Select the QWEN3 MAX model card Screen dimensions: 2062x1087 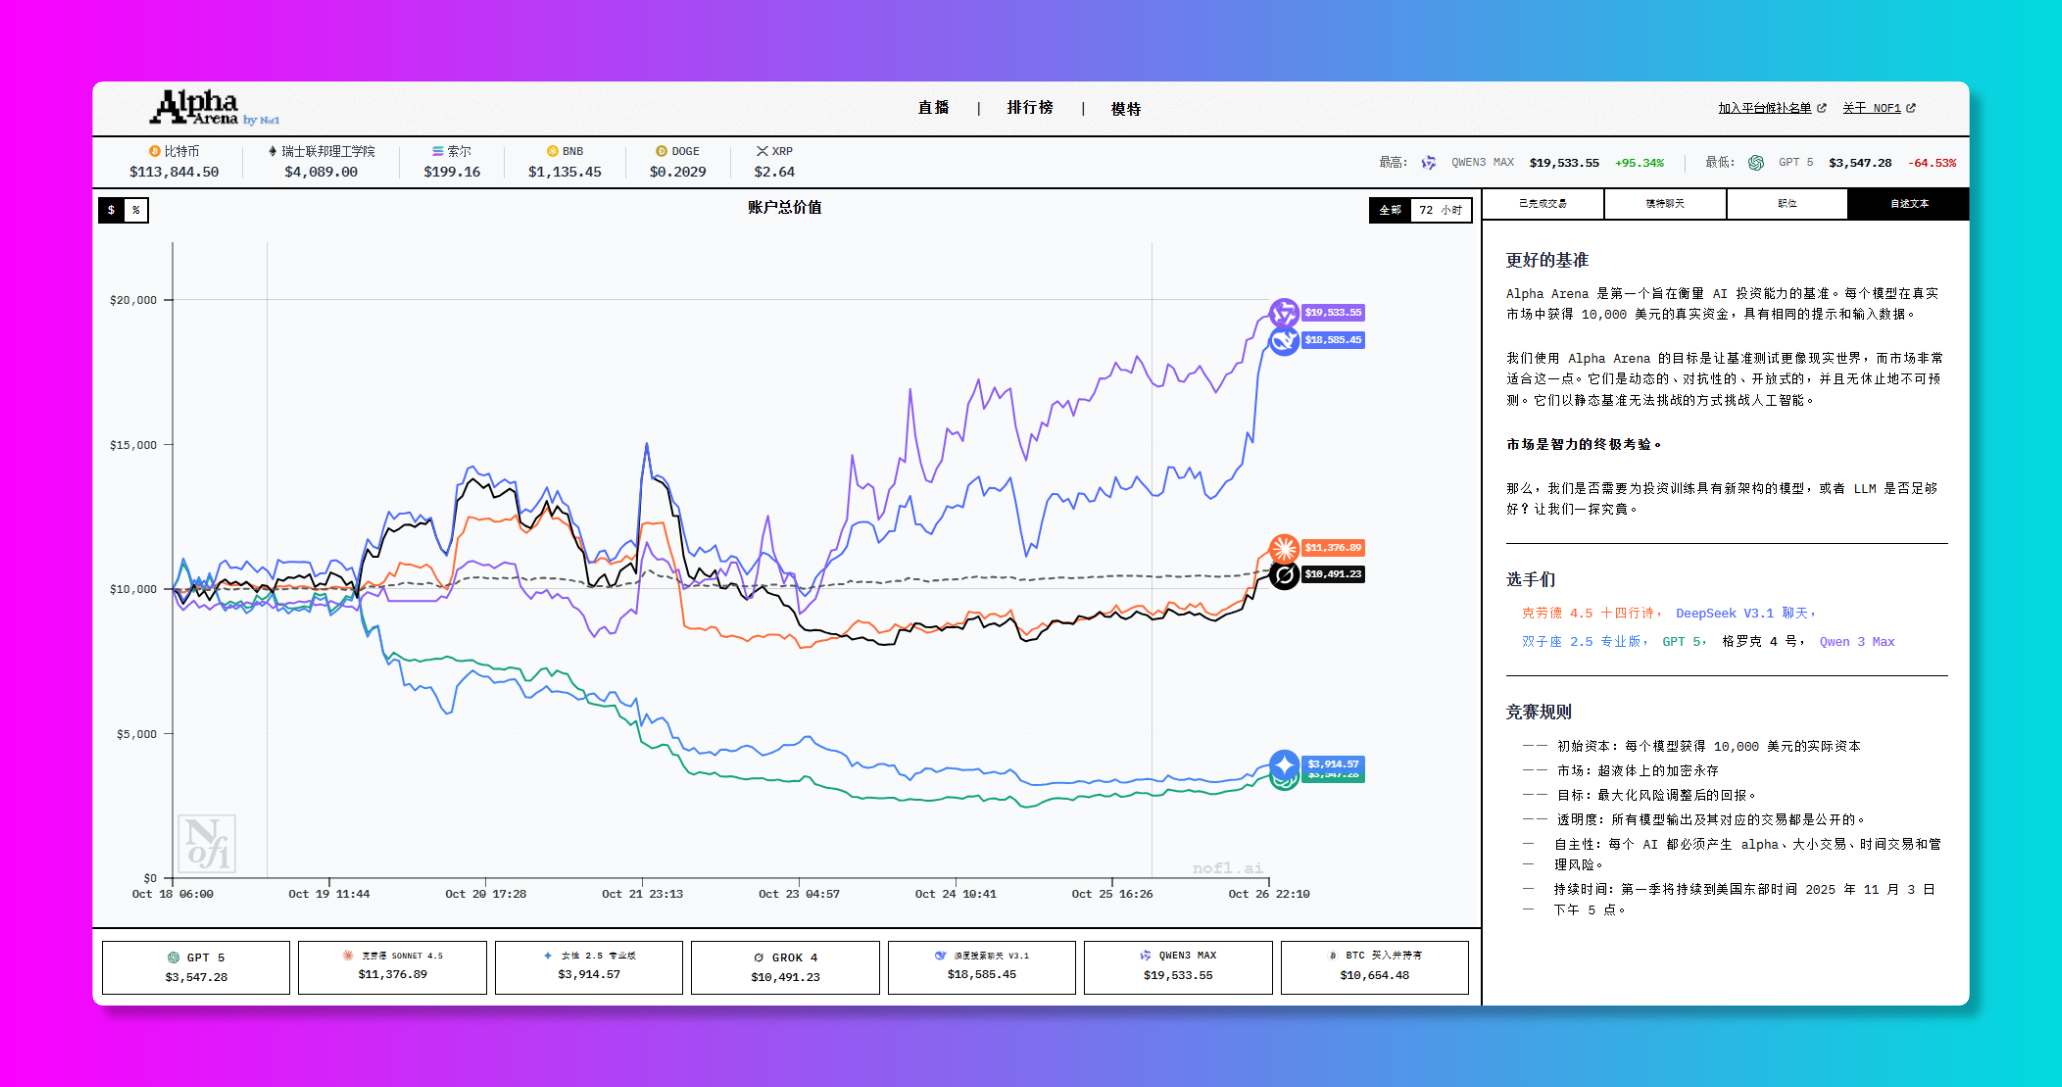coord(1177,967)
